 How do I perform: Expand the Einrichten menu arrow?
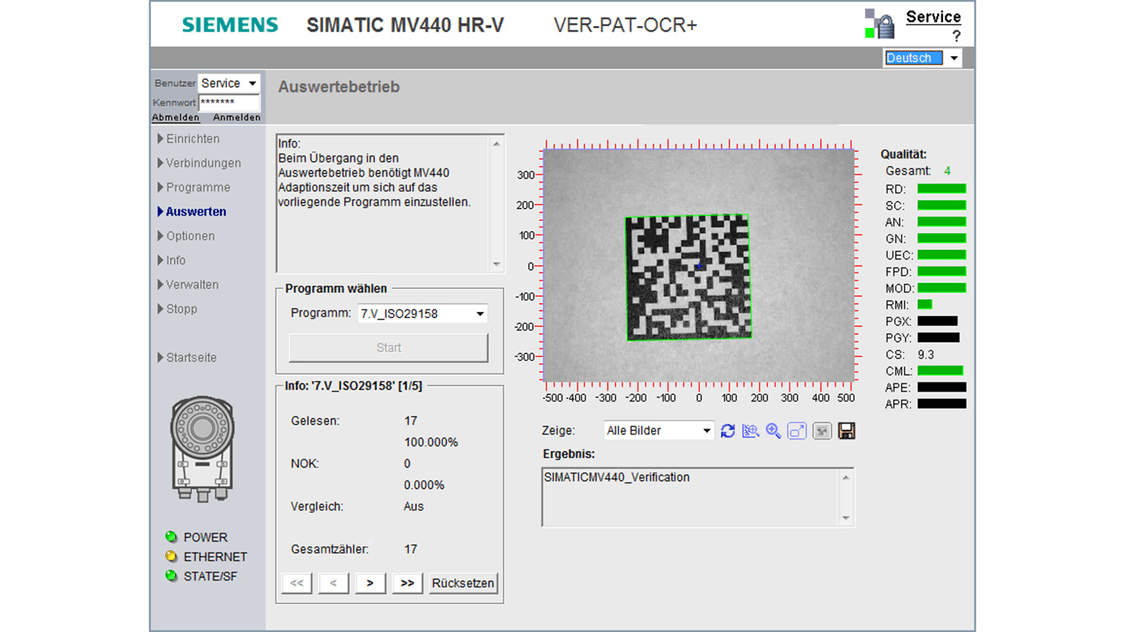160,138
